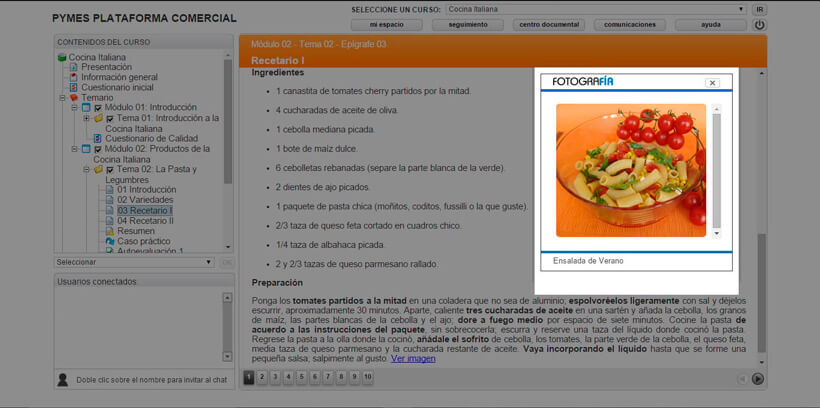Open the comunicaciones menu

pyautogui.click(x=630, y=25)
